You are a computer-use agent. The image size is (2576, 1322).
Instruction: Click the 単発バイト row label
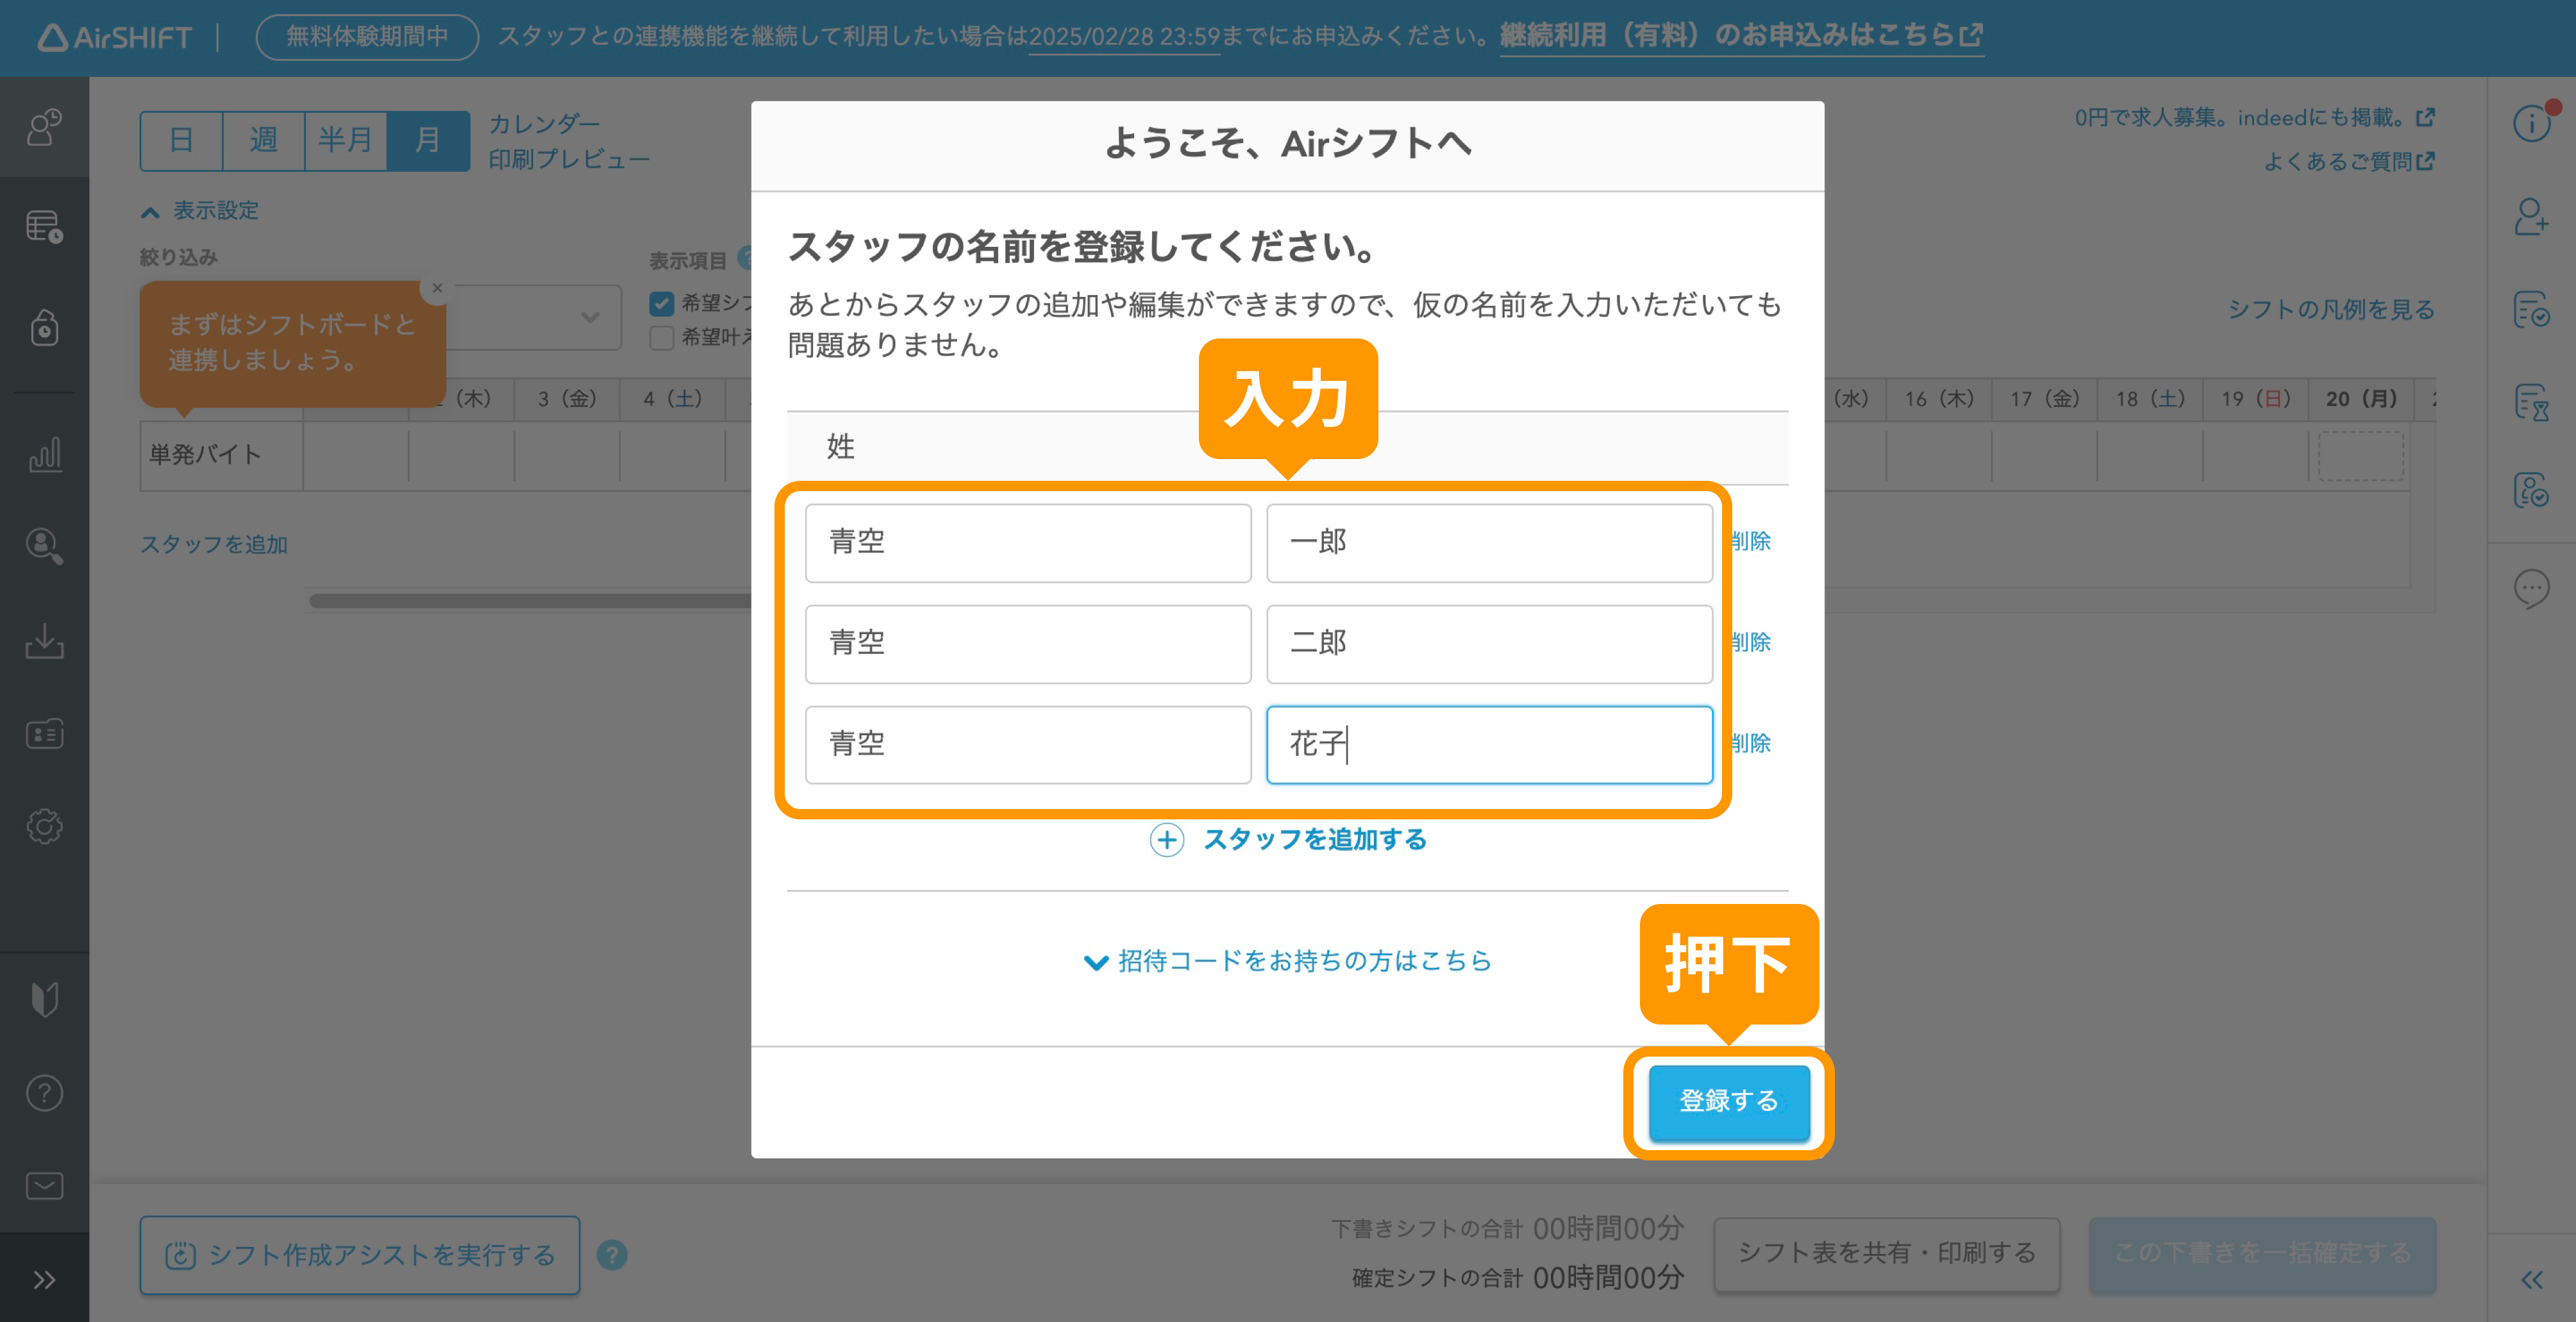(221, 455)
